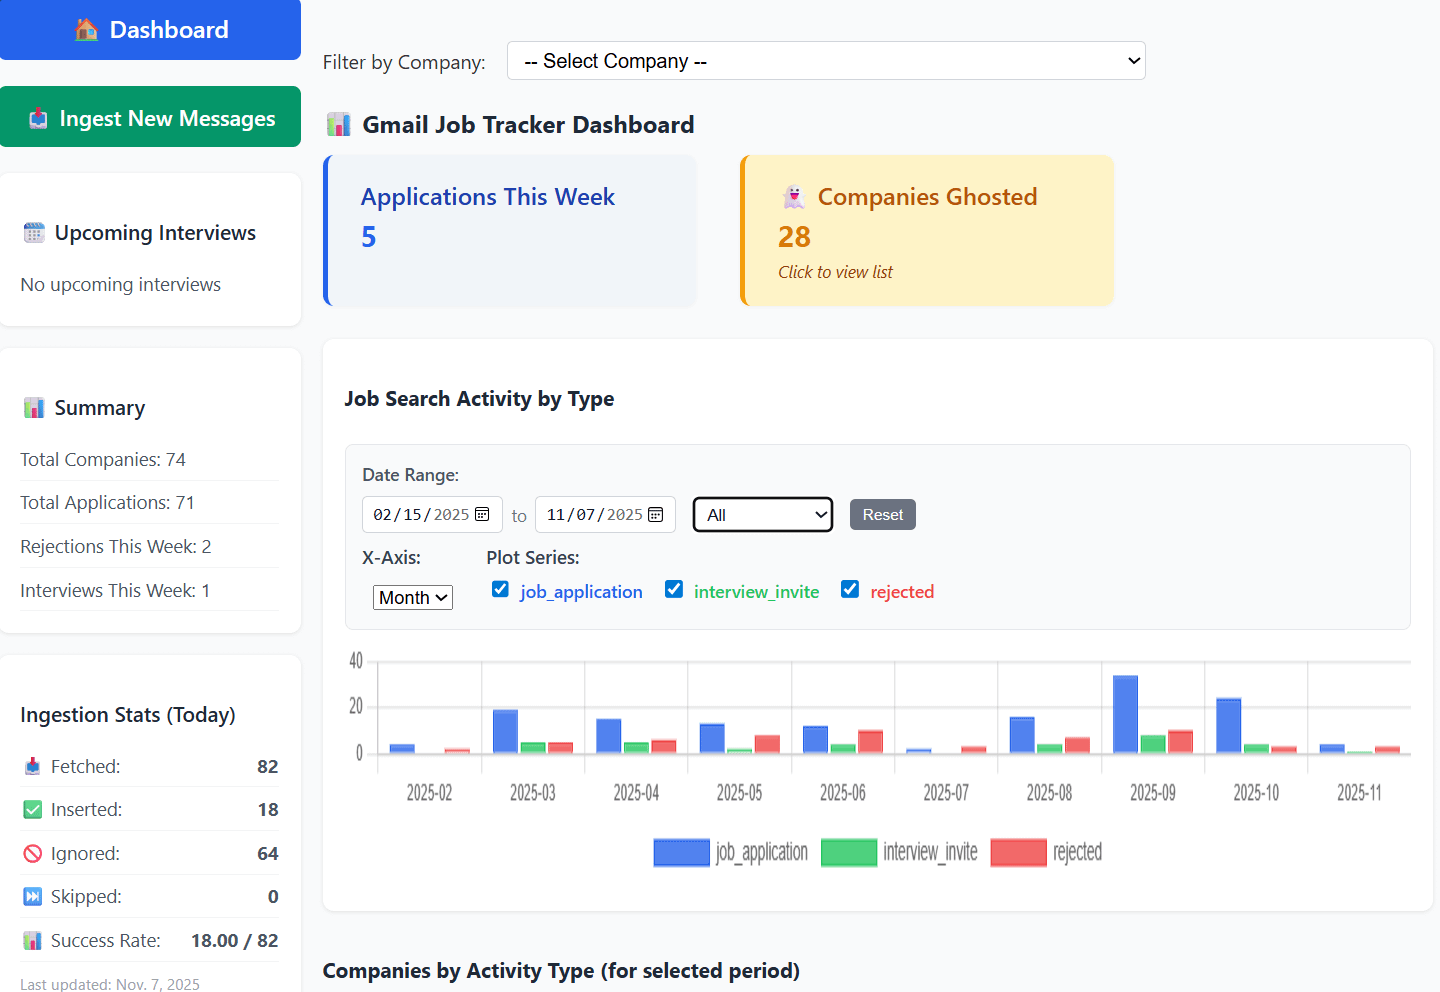Toggle green interview_invite legend swatch
Viewport: 1440px width, 992px height.
849,852
